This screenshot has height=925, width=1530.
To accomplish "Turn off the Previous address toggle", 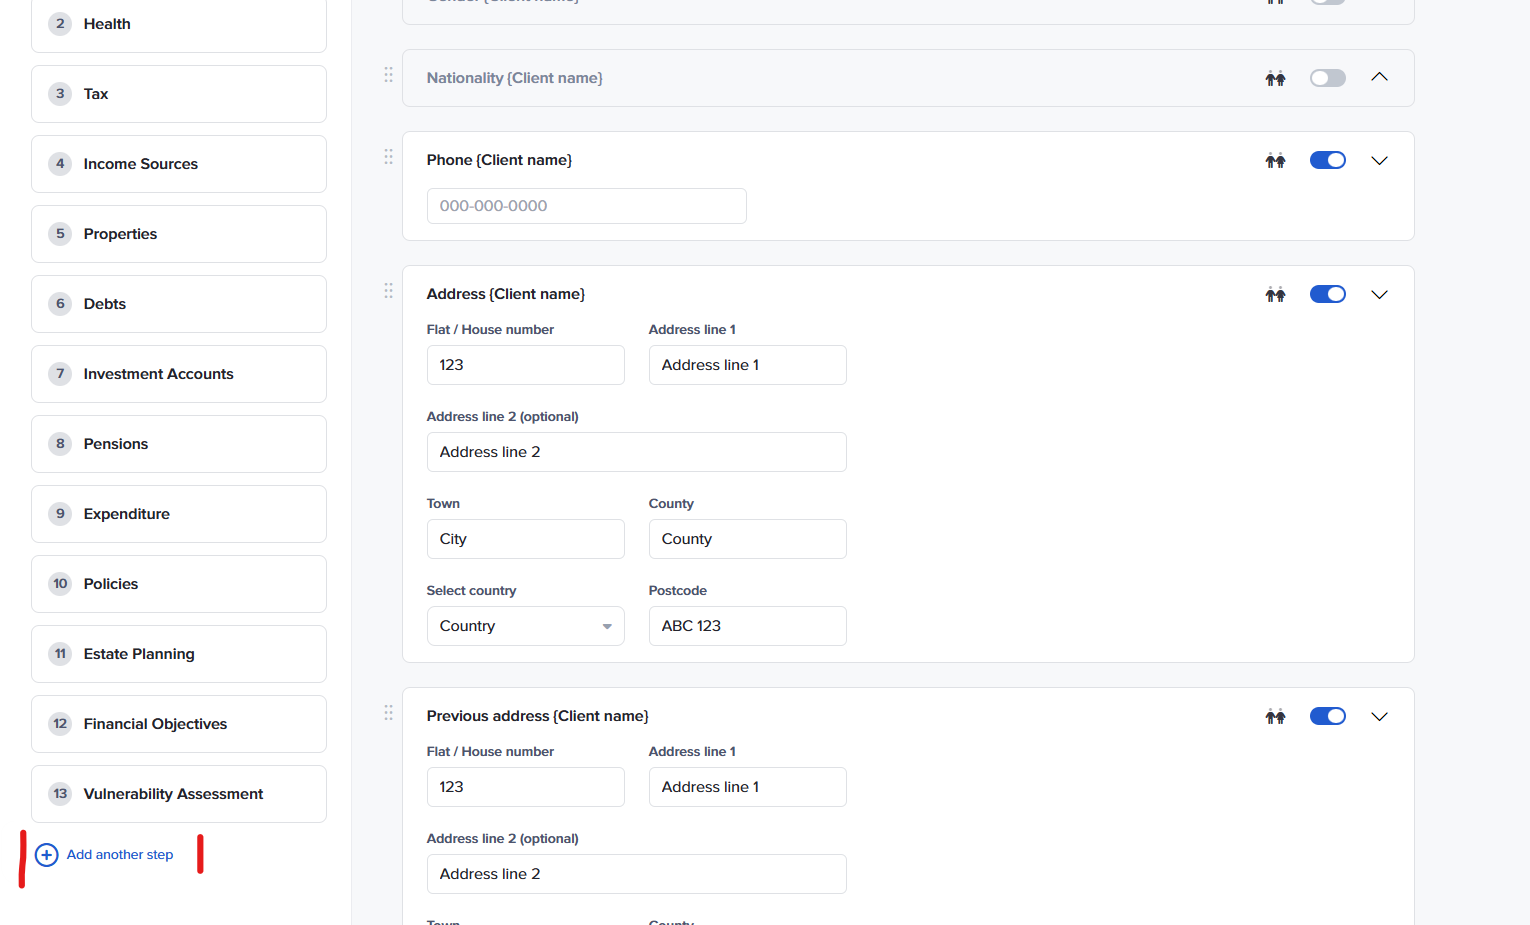I will coord(1327,716).
